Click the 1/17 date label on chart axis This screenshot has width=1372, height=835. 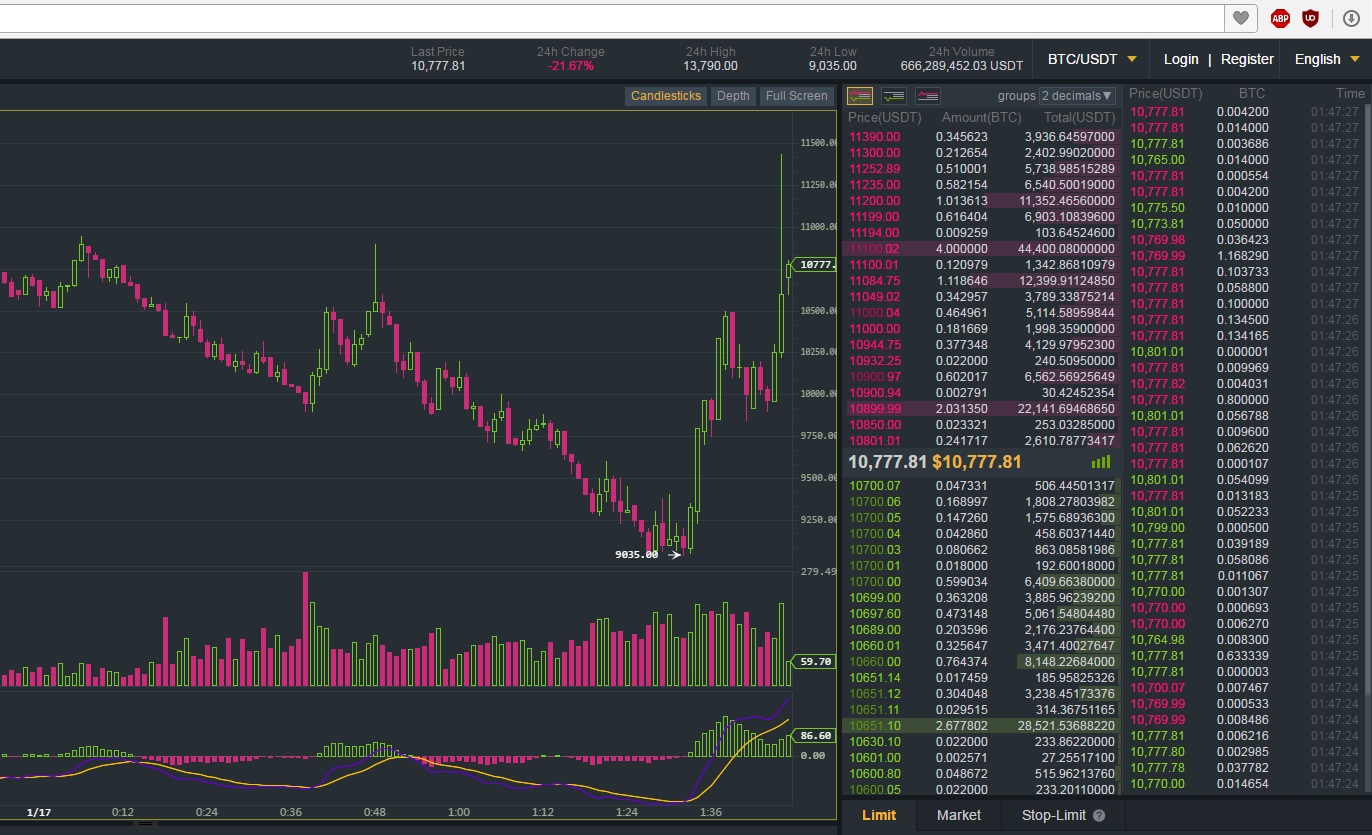[39, 812]
